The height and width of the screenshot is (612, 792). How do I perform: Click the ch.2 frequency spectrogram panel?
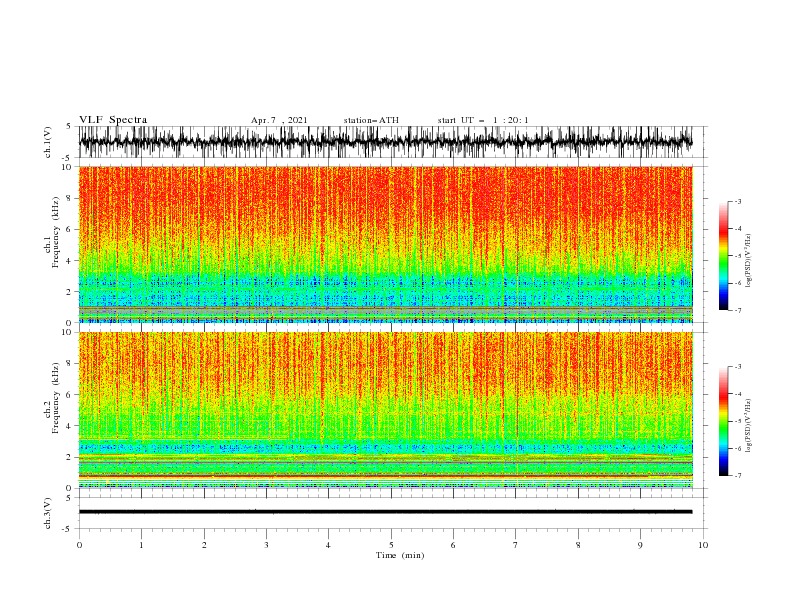click(385, 410)
